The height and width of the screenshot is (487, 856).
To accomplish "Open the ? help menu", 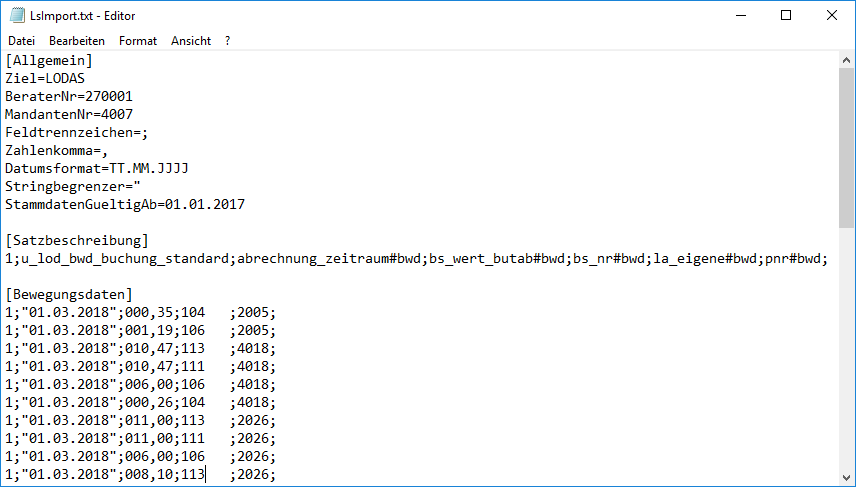I will pos(228,41).
